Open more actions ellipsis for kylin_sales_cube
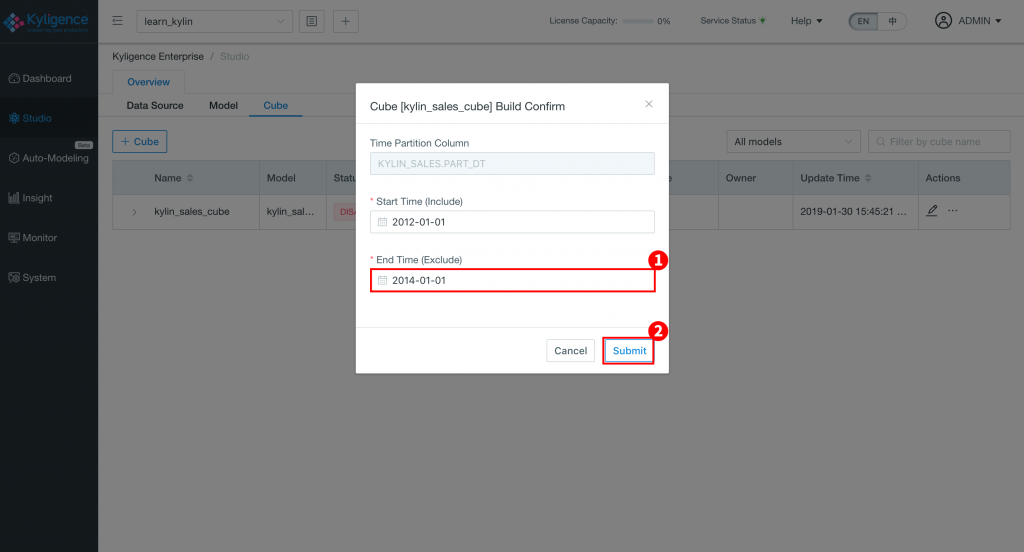The height and width of the screenshot is (552, 1024). tap(953, 211)
